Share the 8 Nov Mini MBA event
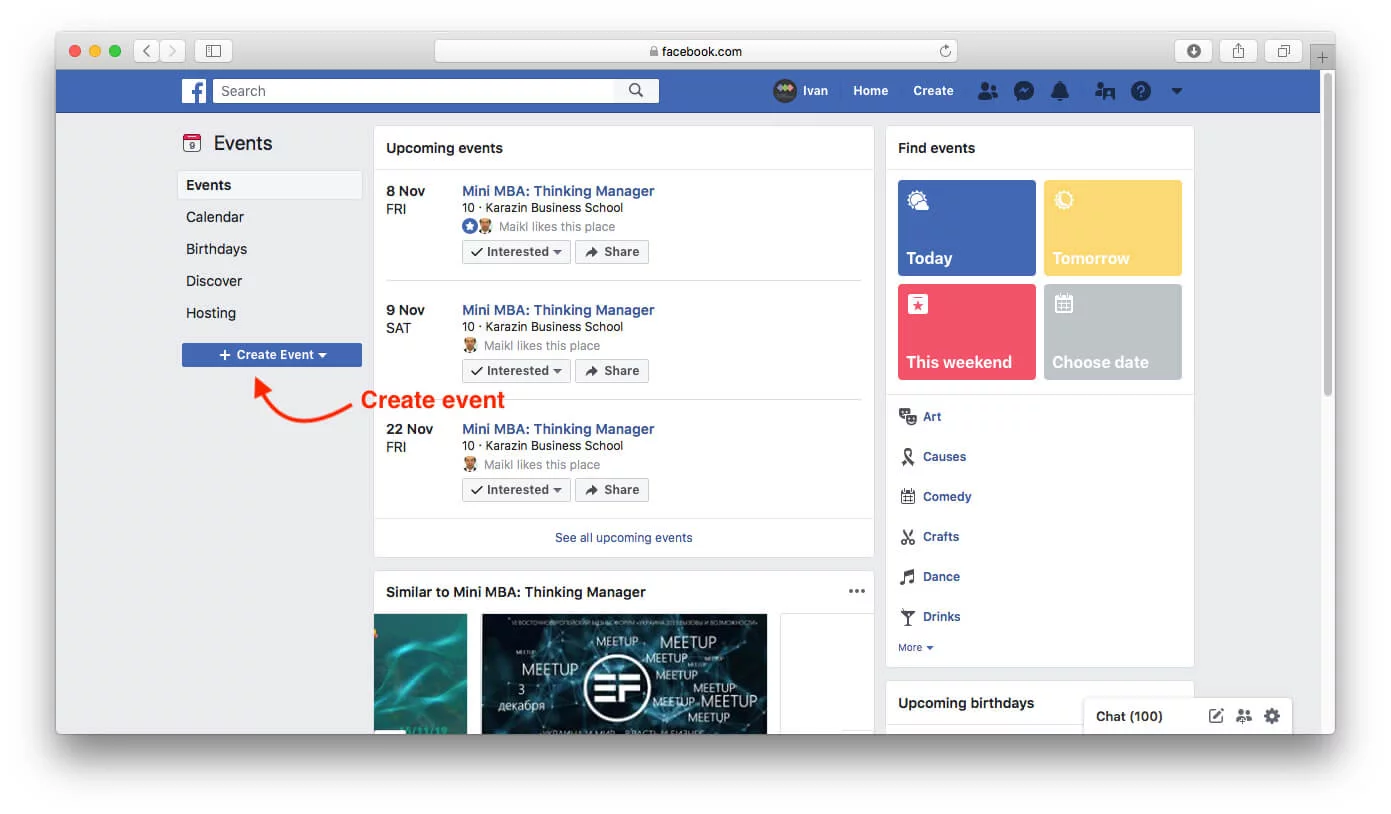The height and width of the screenshot is (814, 1391). (611, 251)
